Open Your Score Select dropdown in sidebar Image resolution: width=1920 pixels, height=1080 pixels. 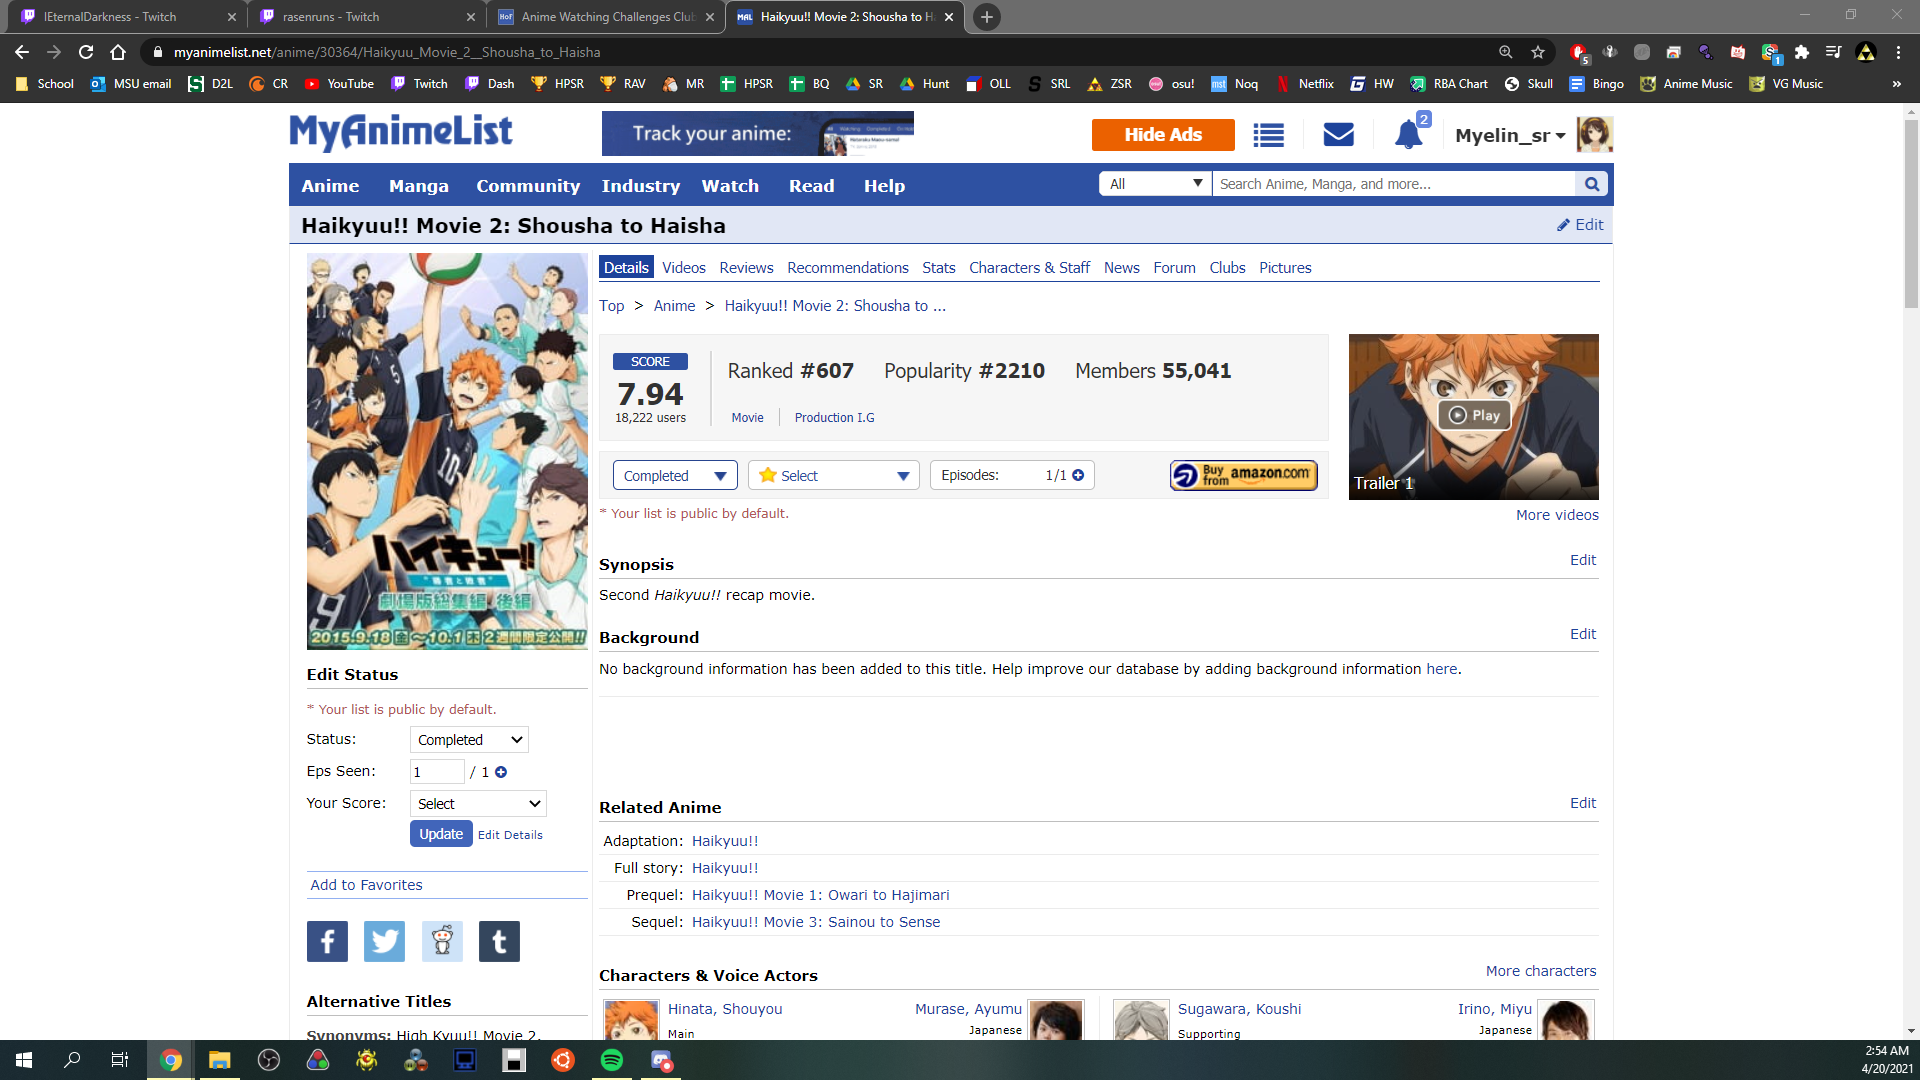pyautogui.click(x=478, y=804)
